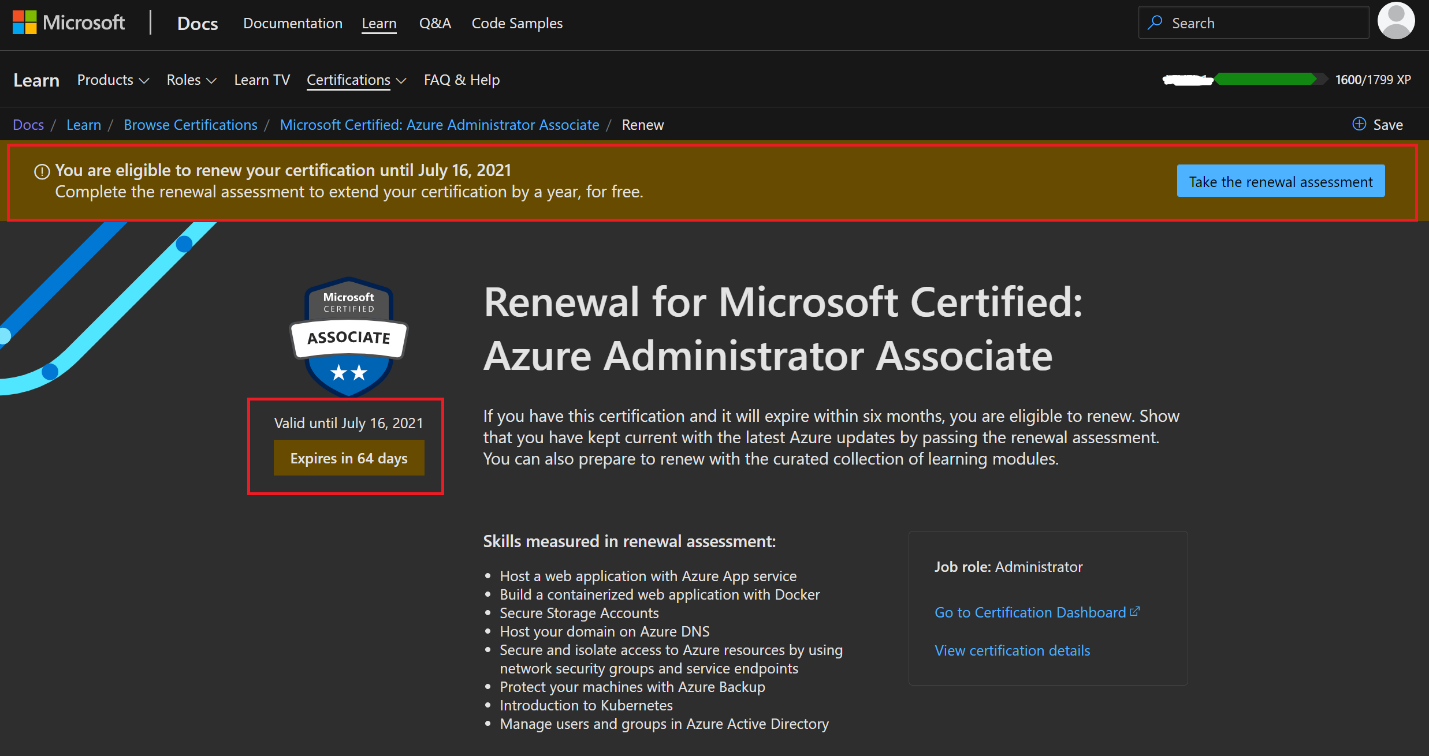
Task: Click 'Host a web application with Azure App service'
Action: (648, 576)
